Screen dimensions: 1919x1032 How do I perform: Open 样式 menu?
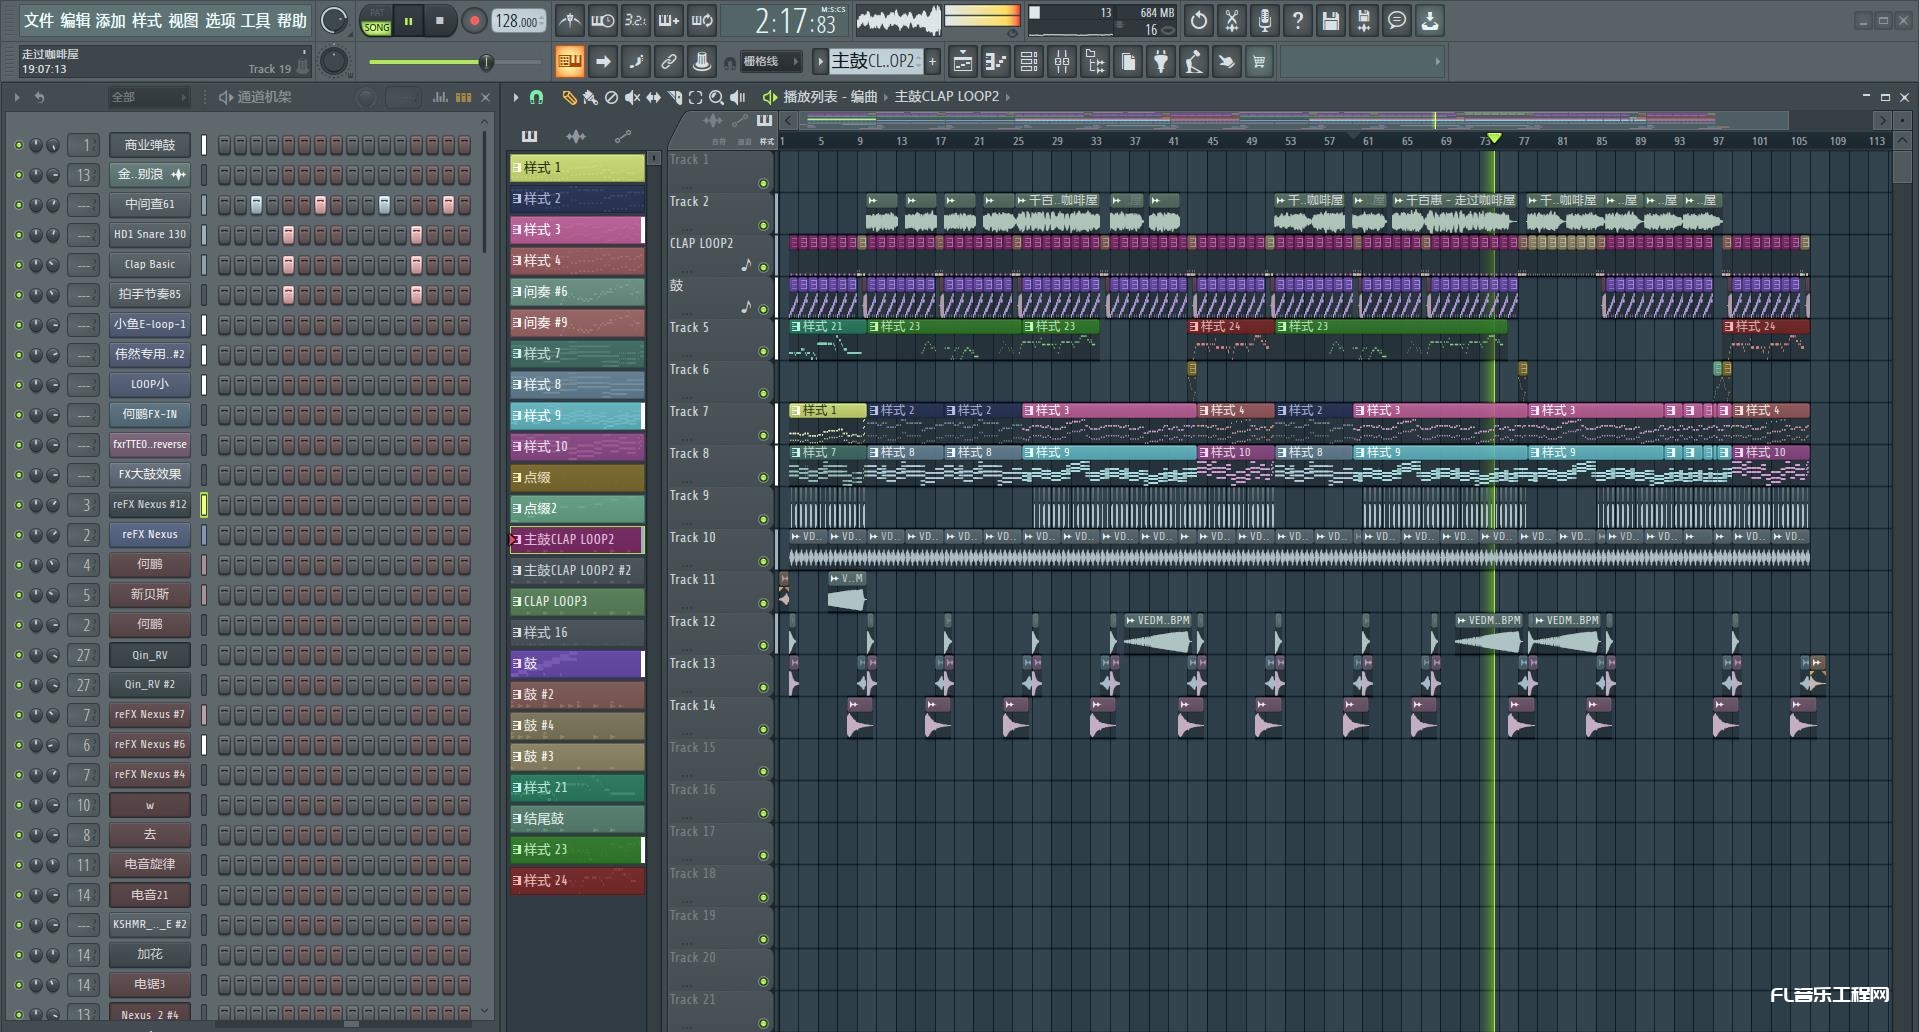pos(147,20)
